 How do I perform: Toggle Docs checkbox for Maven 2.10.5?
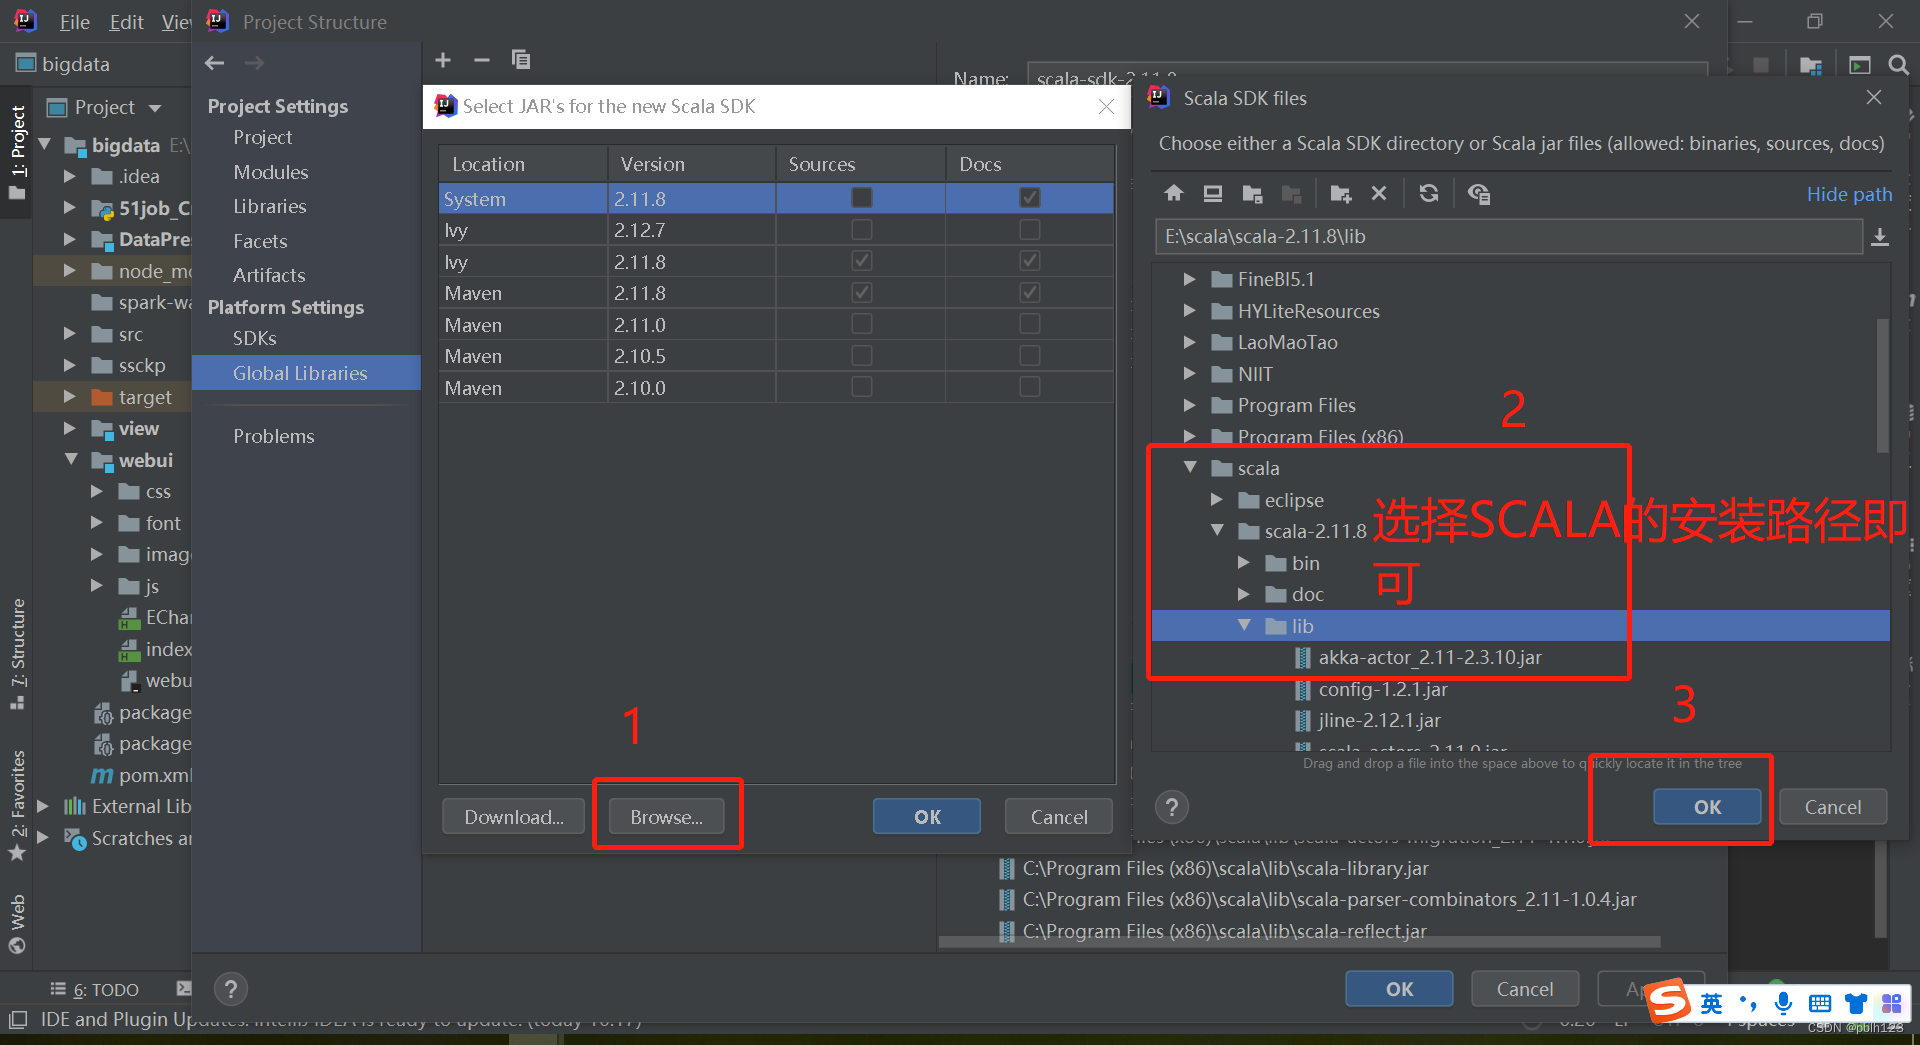click(1029, 356)
